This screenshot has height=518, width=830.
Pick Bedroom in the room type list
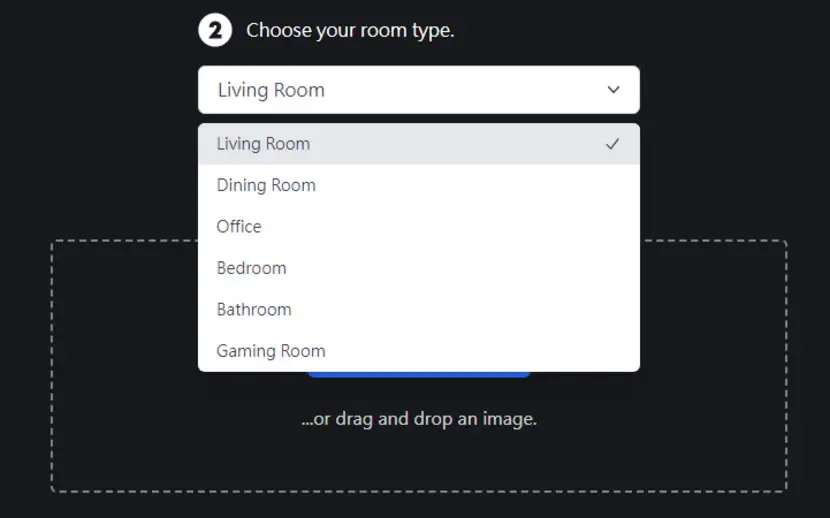(419, 268)
